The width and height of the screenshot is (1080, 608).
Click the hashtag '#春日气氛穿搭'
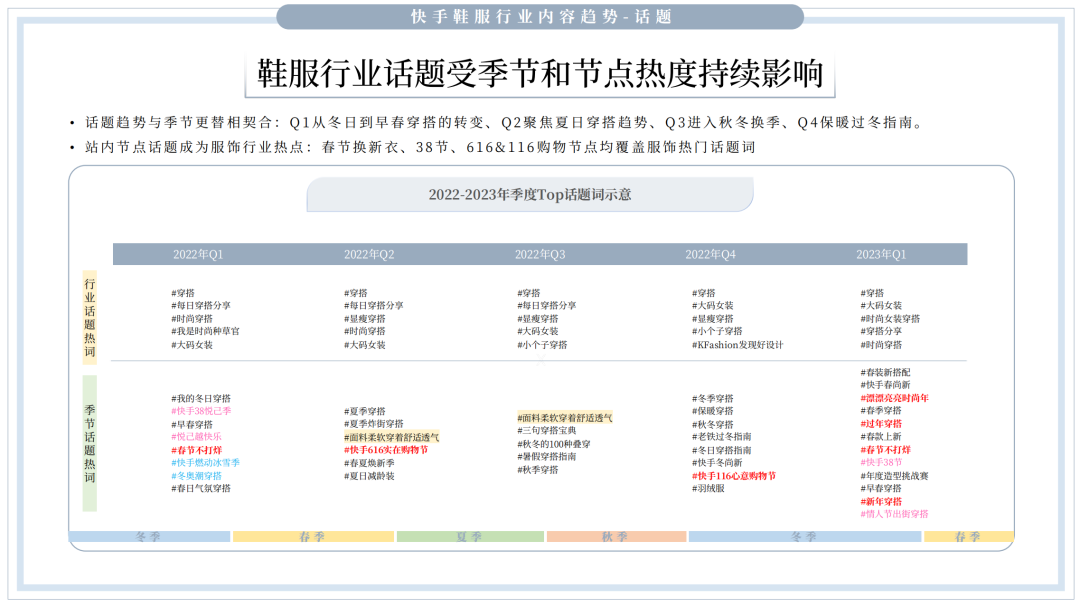[201, 488]
